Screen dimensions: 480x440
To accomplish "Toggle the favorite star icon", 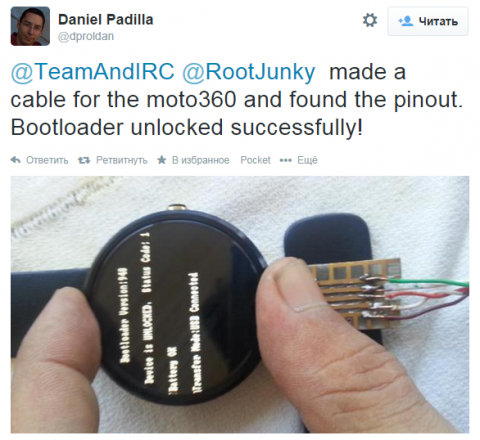I will [x=162, y=160].
